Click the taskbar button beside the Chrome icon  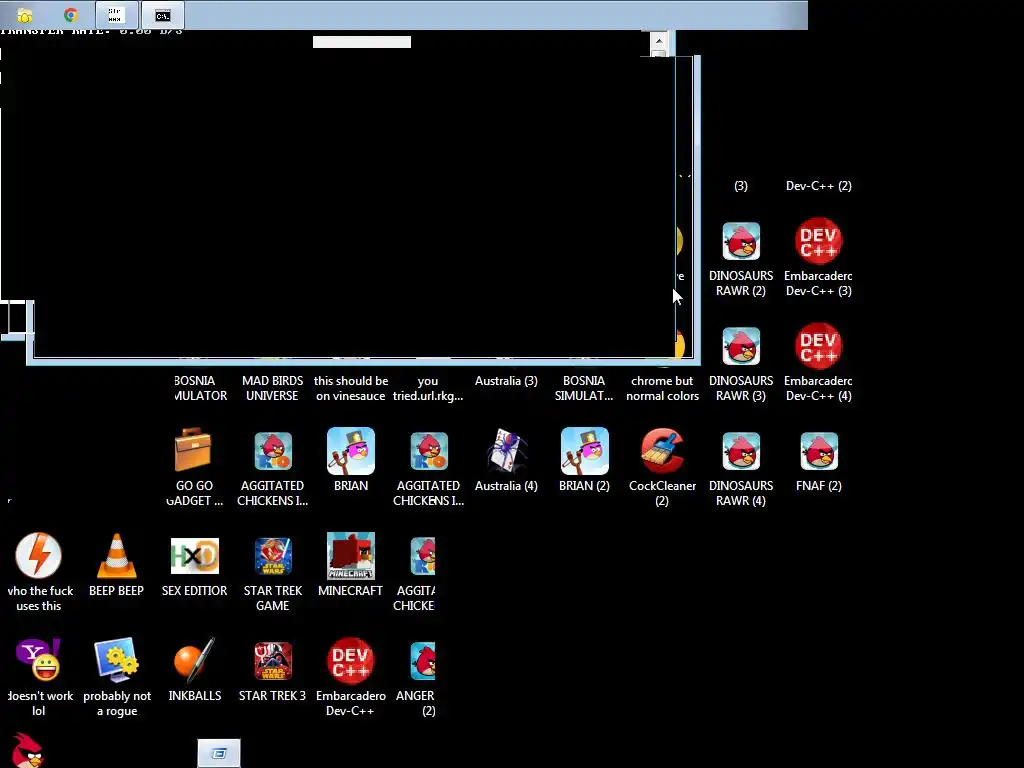[x=116, y=15]
